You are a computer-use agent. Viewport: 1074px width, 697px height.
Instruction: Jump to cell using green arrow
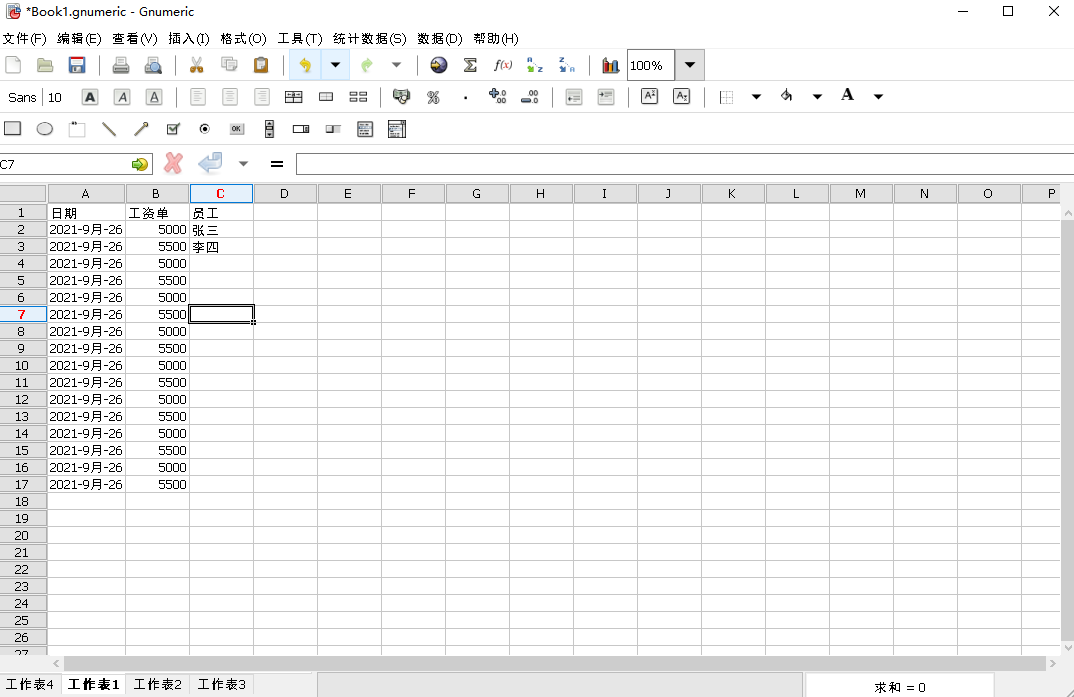pyautogui.click(x=140, y=164)
